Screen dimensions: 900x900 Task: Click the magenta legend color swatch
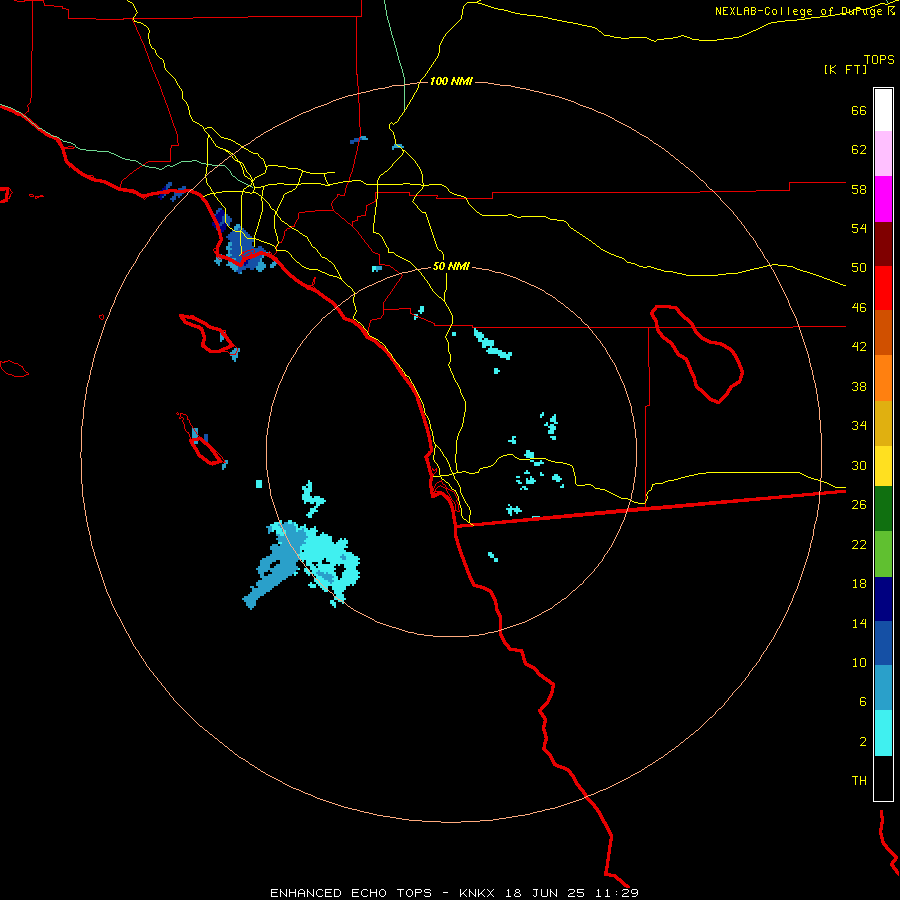coord(883,199)
